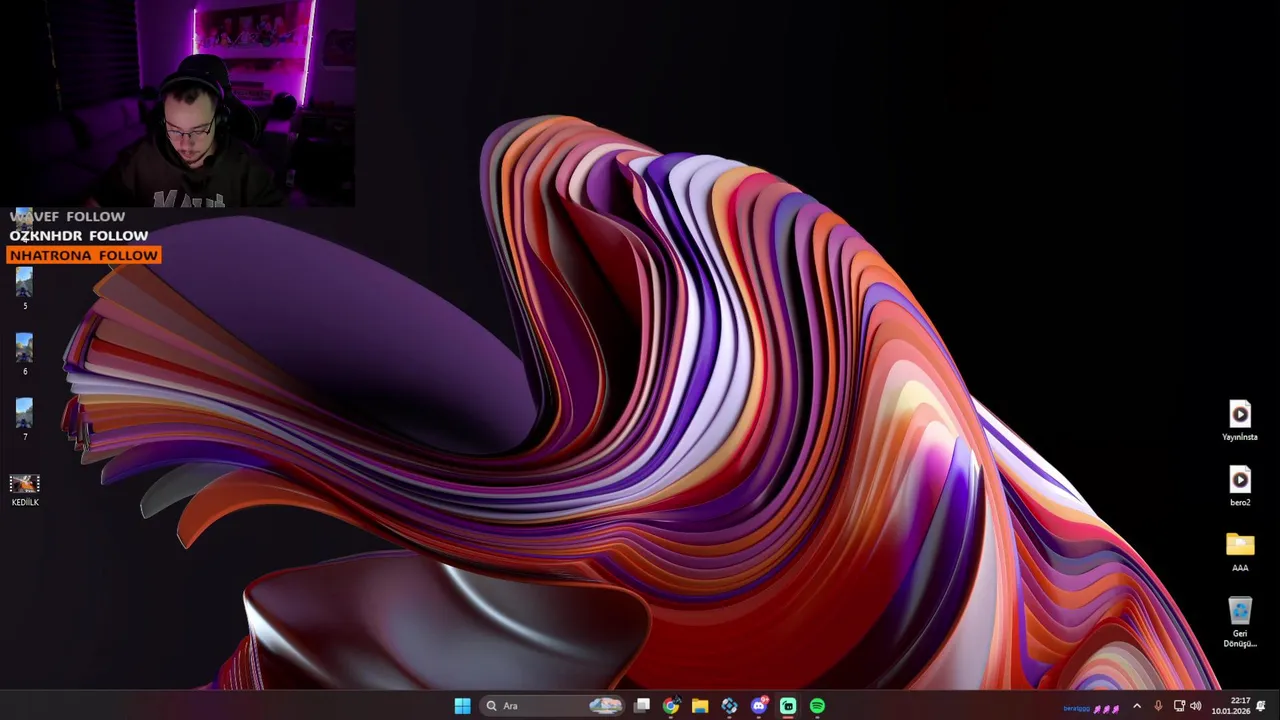
Task: Click the microphone tray icon
Action: [1158, 706]
